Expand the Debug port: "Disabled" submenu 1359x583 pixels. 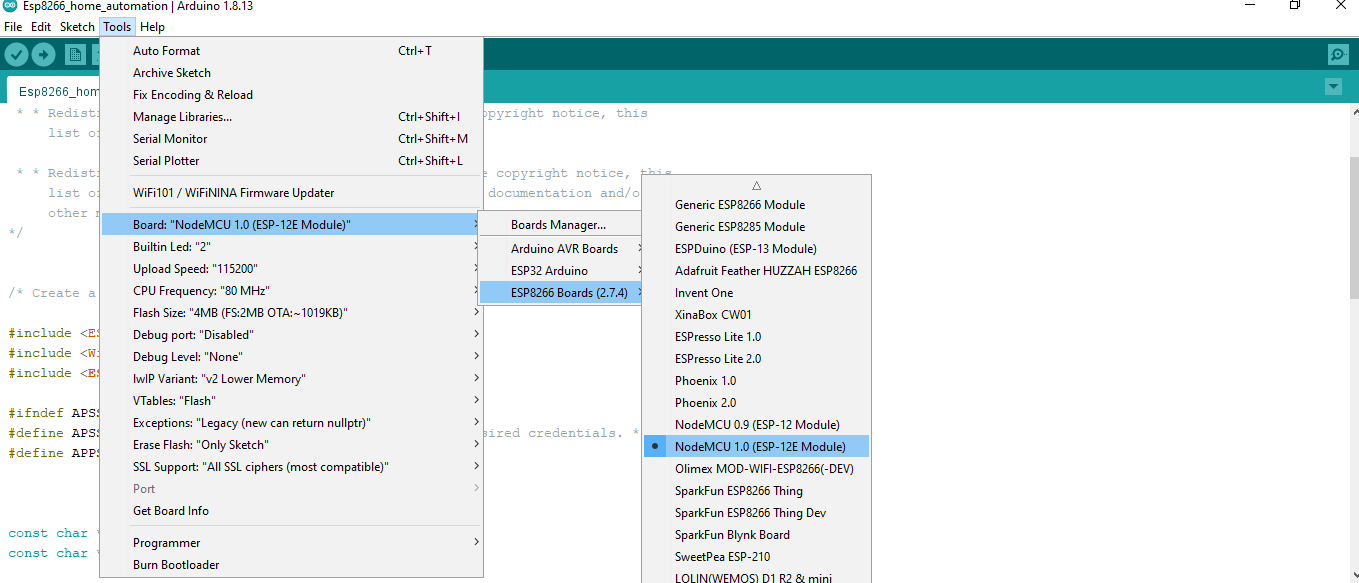pyautogui.click(x=292, y=335)
